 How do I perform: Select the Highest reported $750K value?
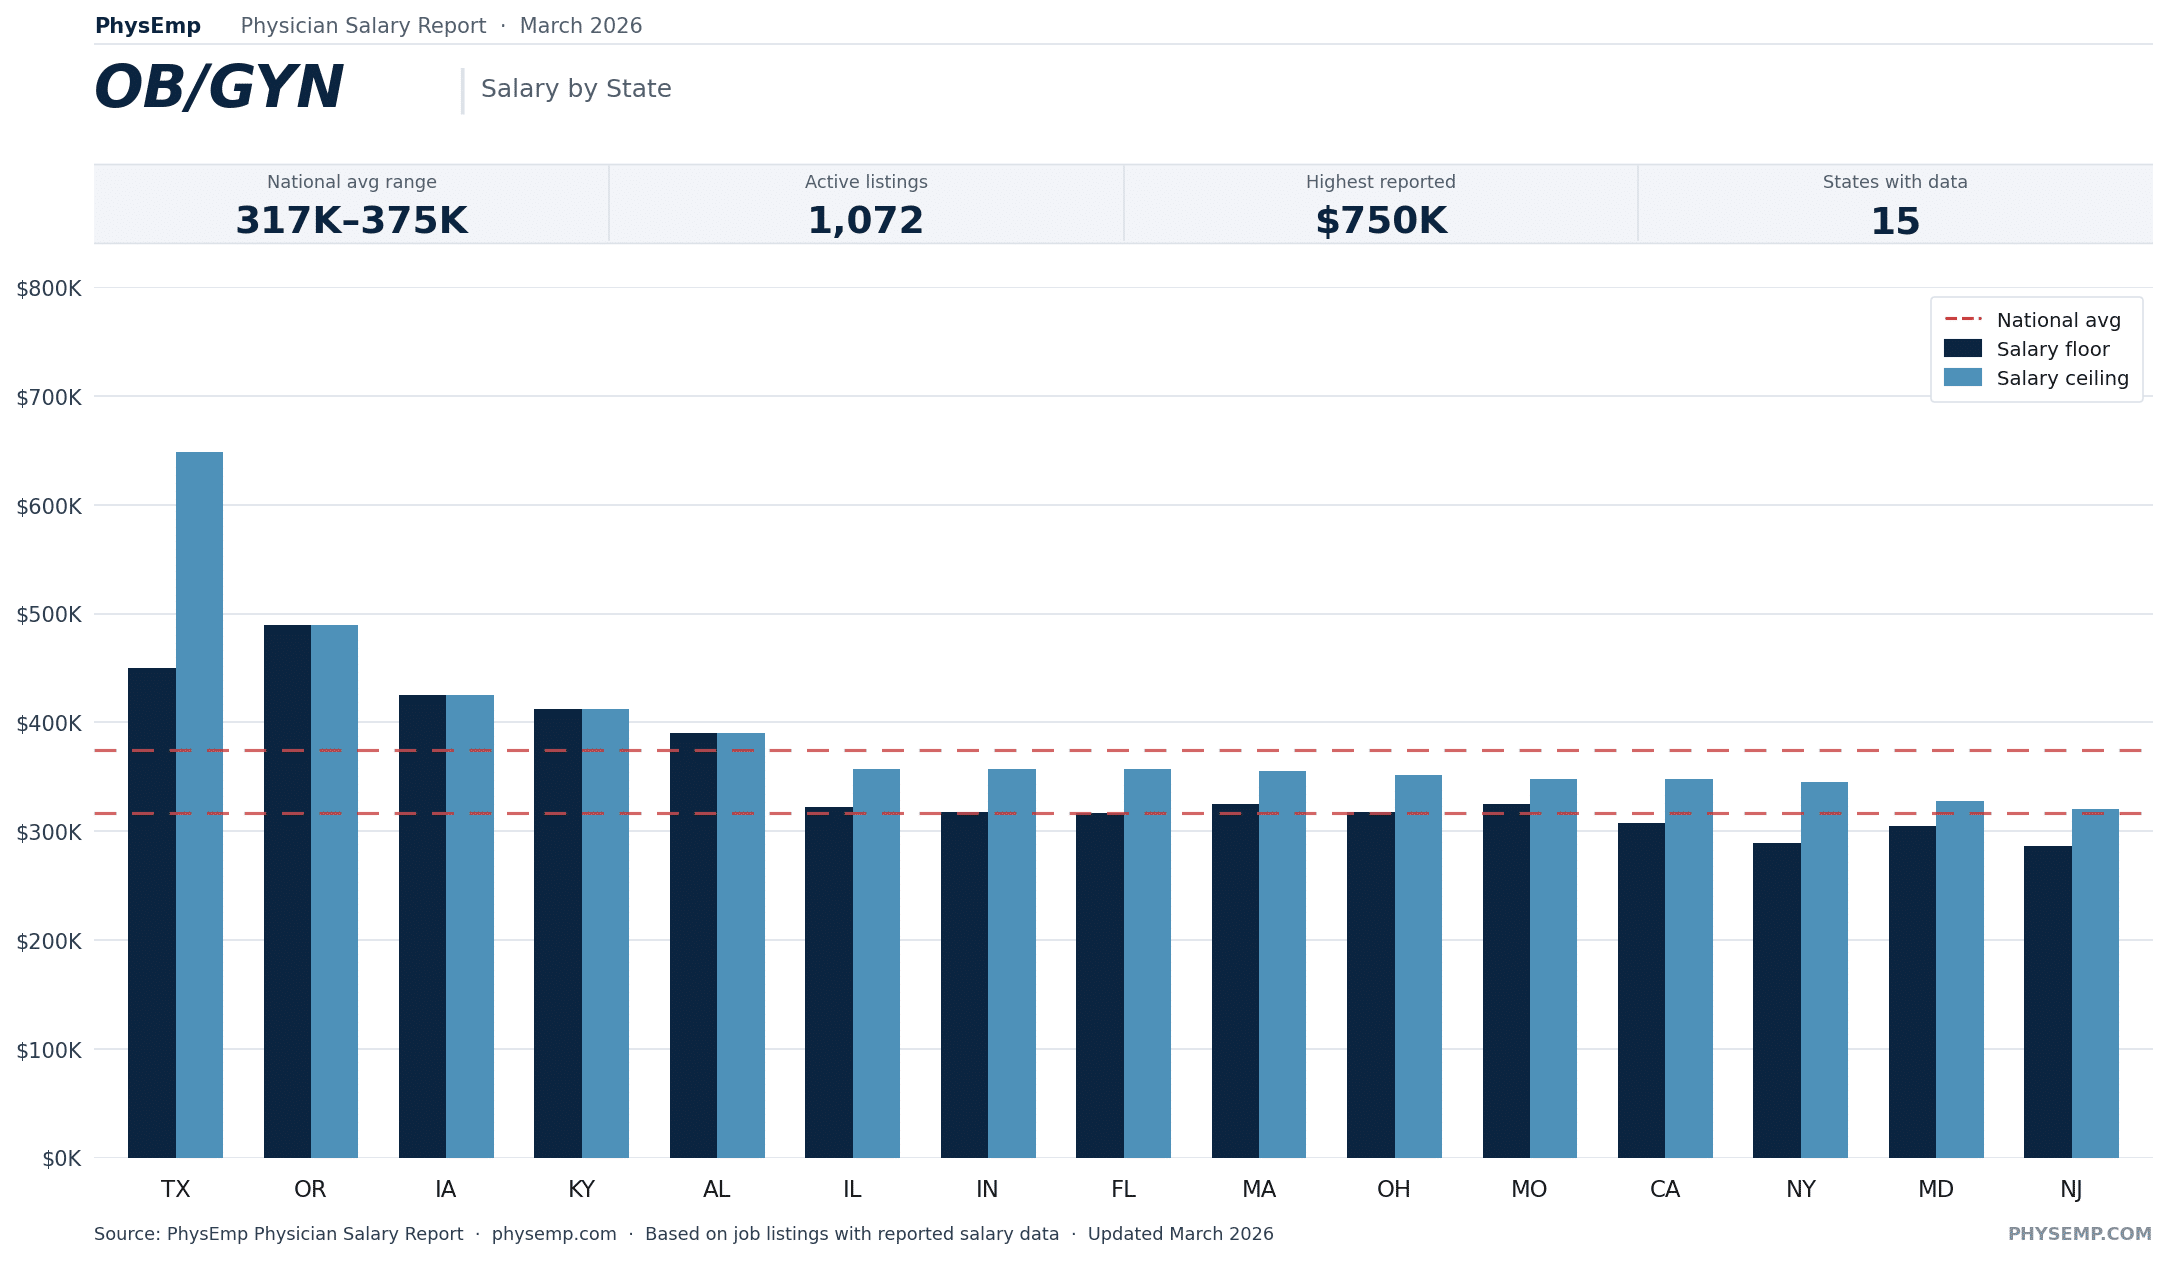coord(1381,220)
